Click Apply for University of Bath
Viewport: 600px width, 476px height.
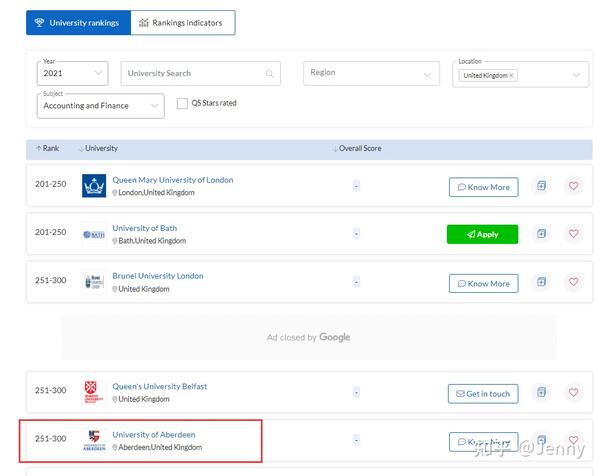483,234
